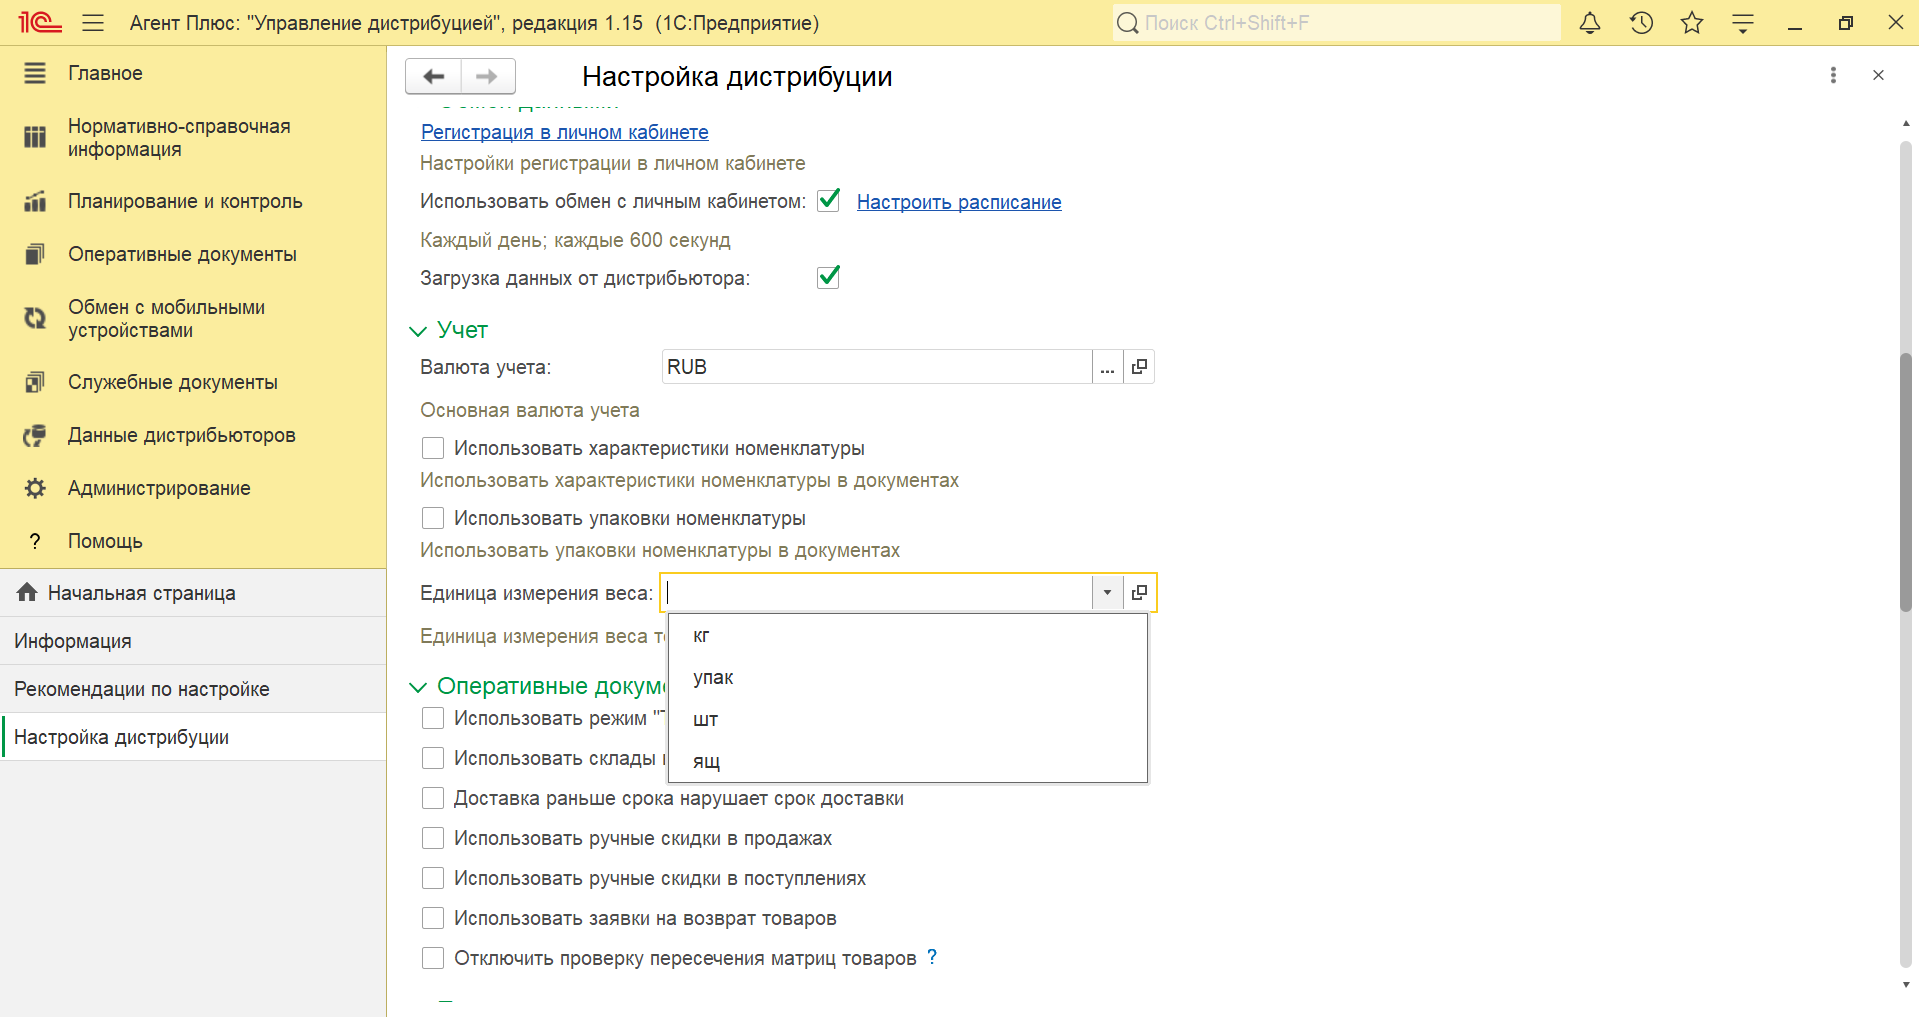Open Нормативно-справочная информация section
The height and width of the screenshot is (1017, 1919).
pyautogui.click(x=179, y=137)
